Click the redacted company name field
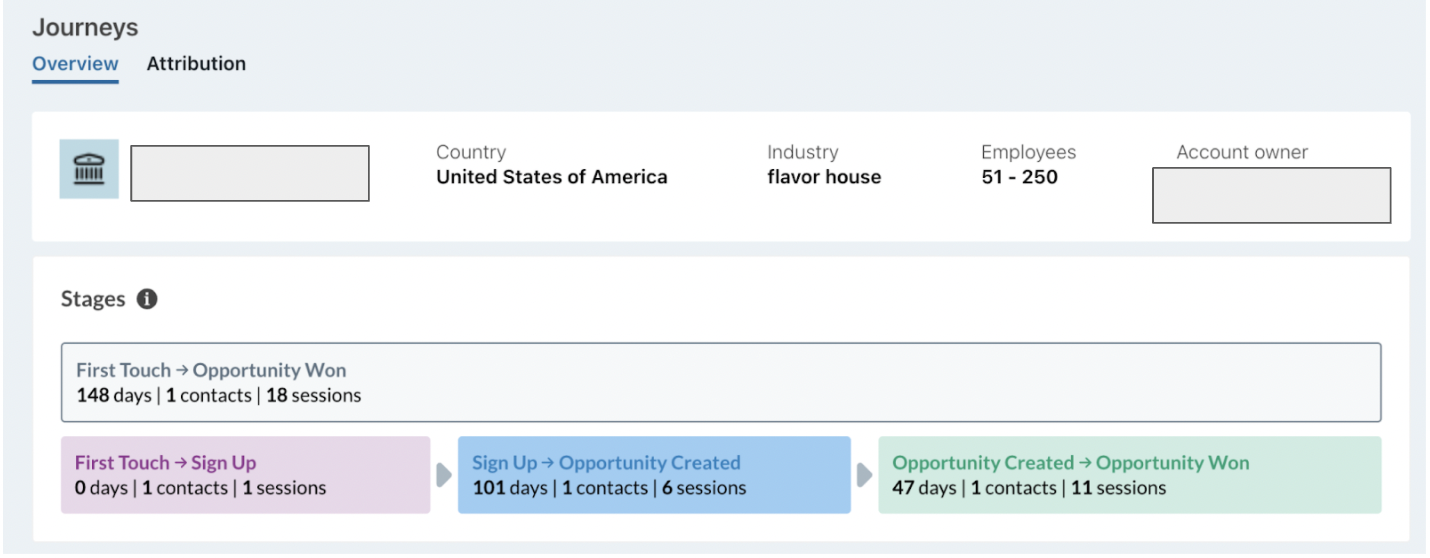 point(250,173)
